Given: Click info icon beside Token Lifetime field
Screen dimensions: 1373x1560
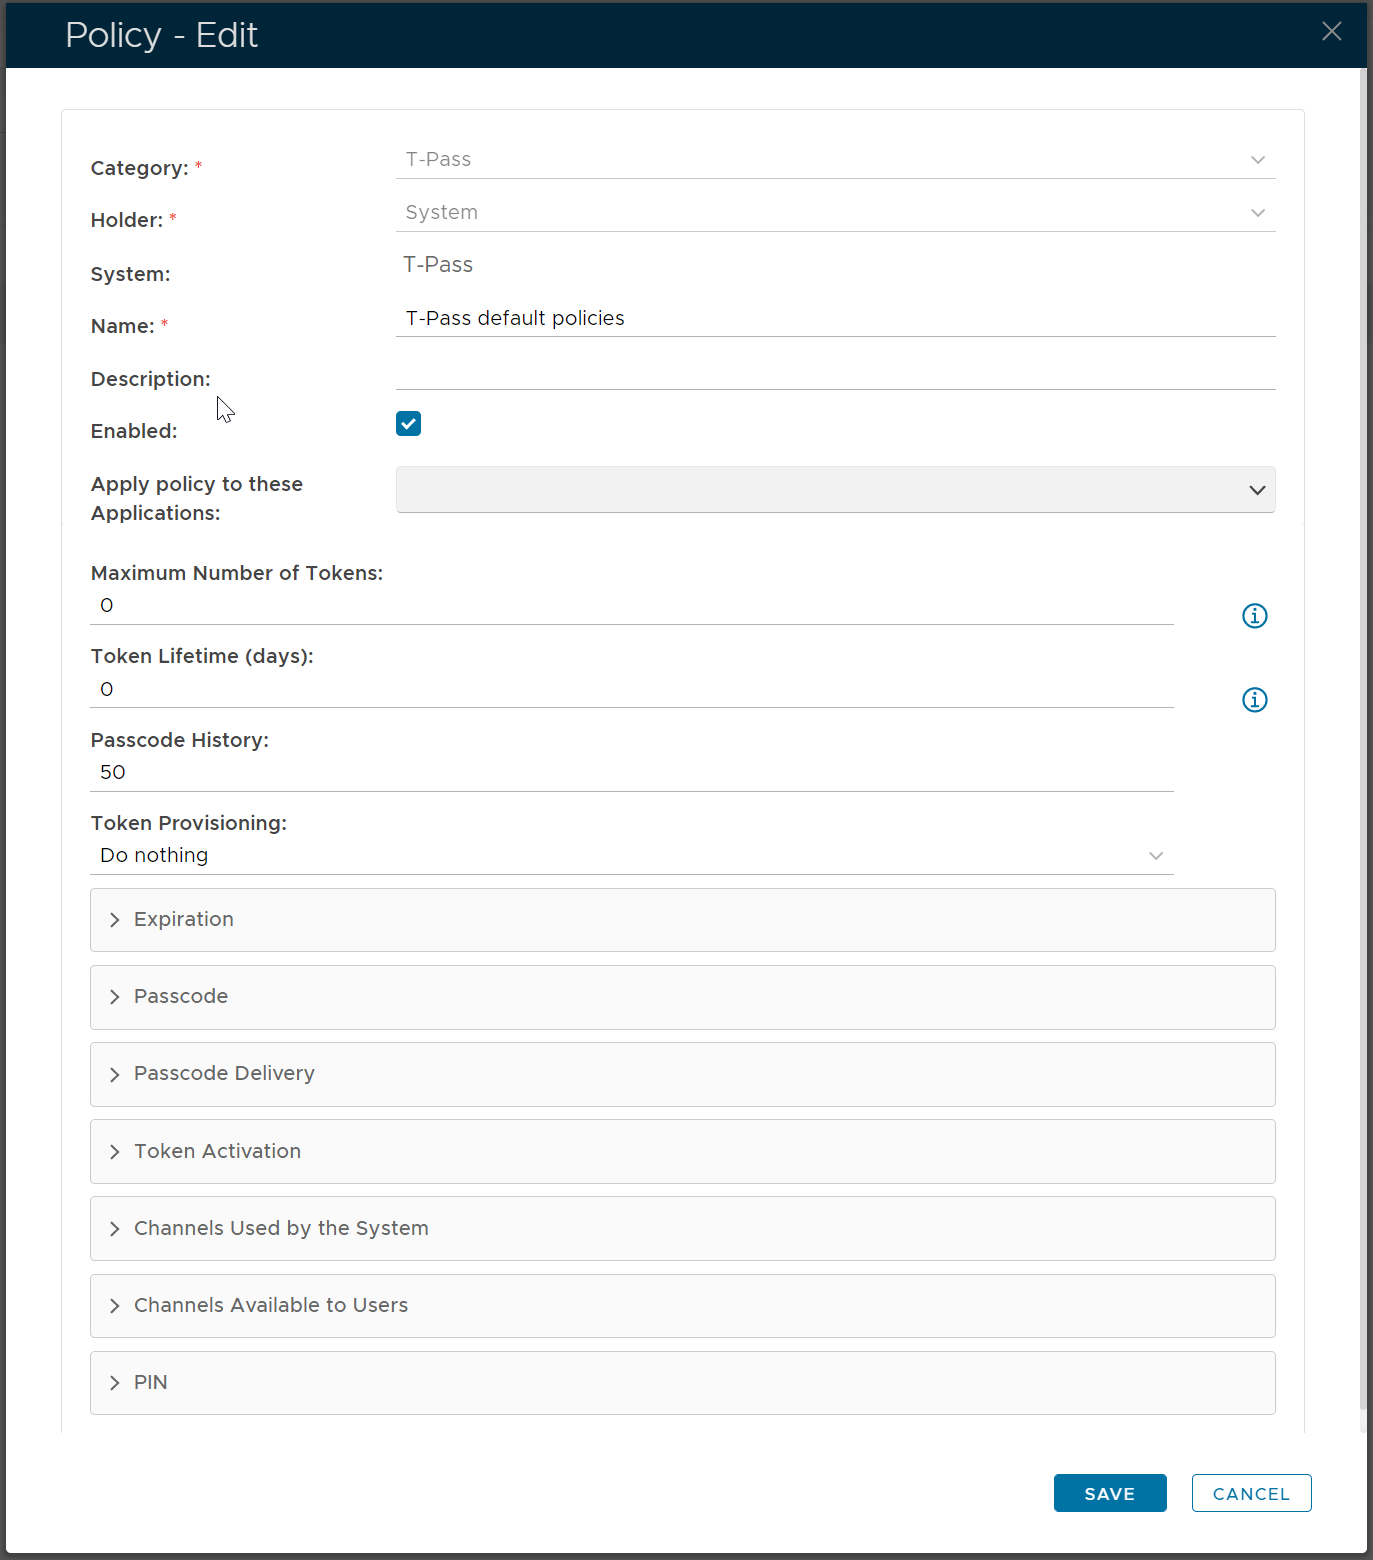Looking at the screenshot, I should click(1254, 700).
